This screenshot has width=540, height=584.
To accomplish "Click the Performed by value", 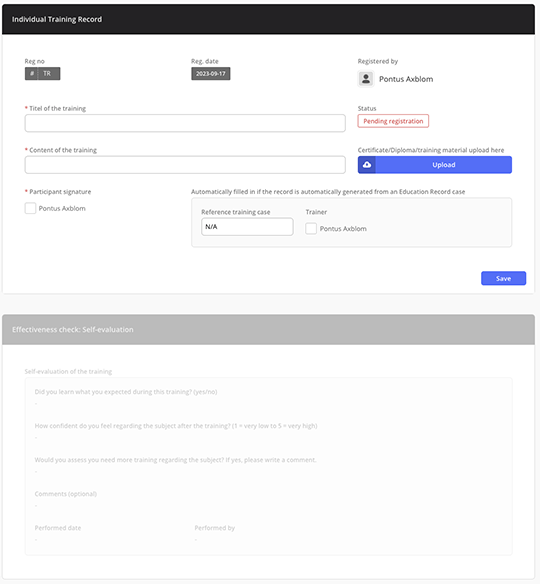I will (196, 539).
